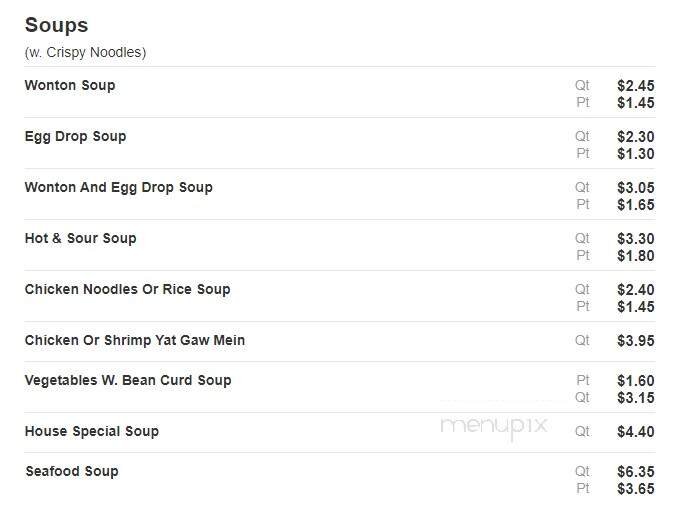This screenshot has width=673, height=508.
Task: Click the $3.30 Hot & Sour quart price
Action: click(x=636, y=239)
